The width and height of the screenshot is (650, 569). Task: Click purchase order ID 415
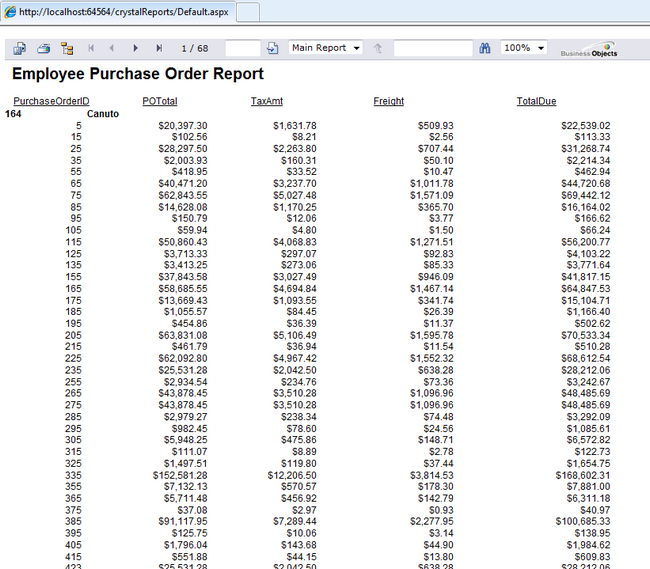pyautogui.click(x=73, y=557)
